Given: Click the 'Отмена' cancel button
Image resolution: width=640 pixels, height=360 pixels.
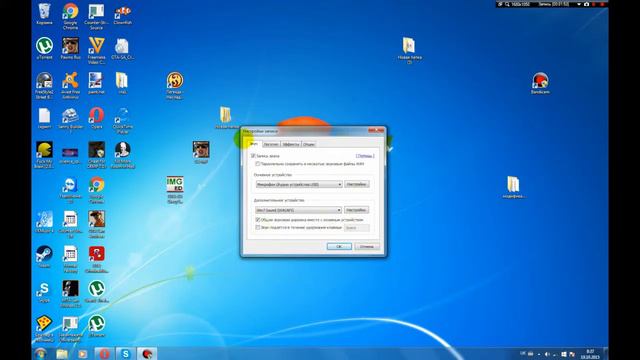Looking at the screenshot, I should pyautogui.click(x=367, y=247).
